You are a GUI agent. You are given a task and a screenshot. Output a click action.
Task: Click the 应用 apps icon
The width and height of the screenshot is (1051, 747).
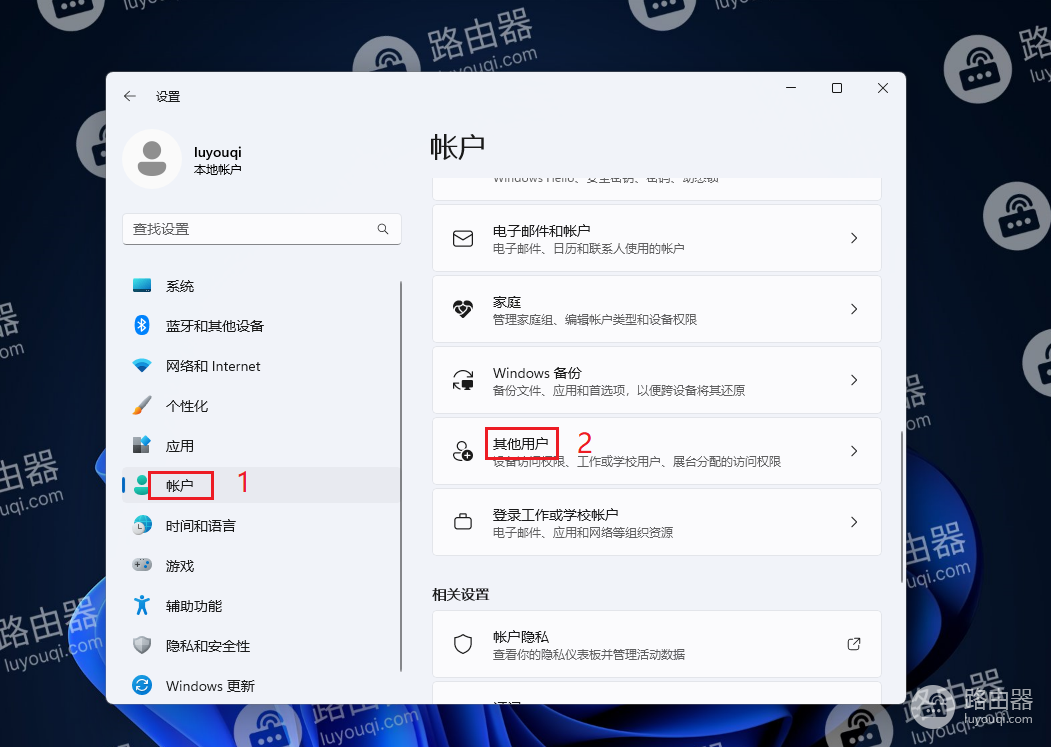(x=142, y=445)
